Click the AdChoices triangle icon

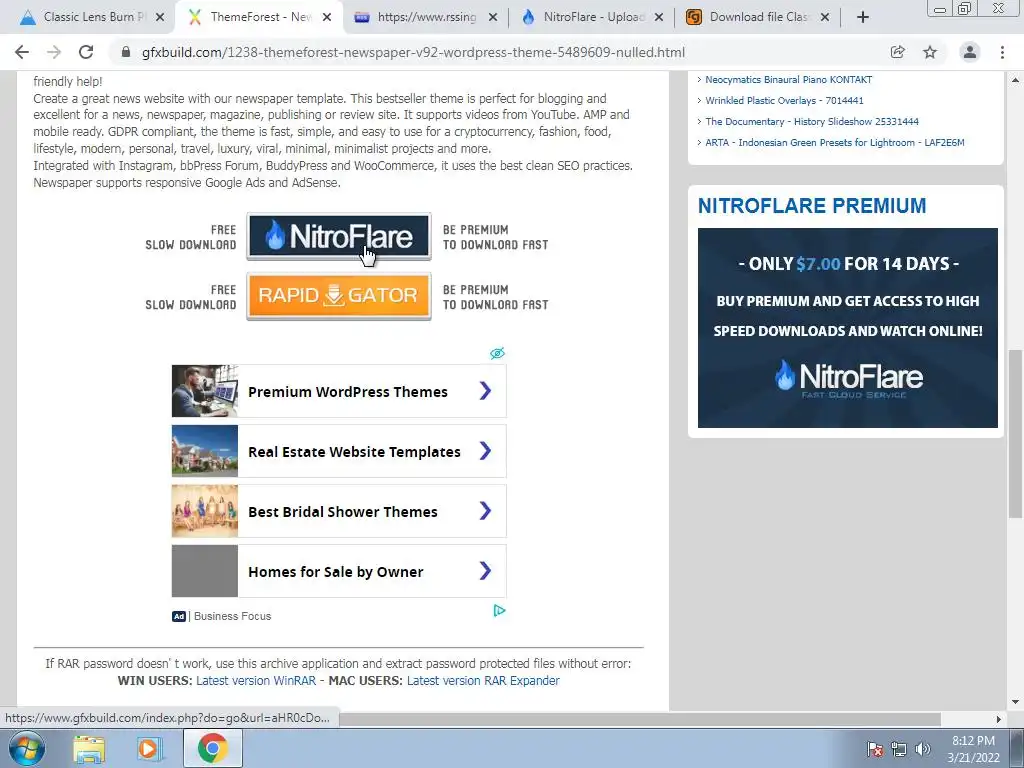click(x=500, y=611)
